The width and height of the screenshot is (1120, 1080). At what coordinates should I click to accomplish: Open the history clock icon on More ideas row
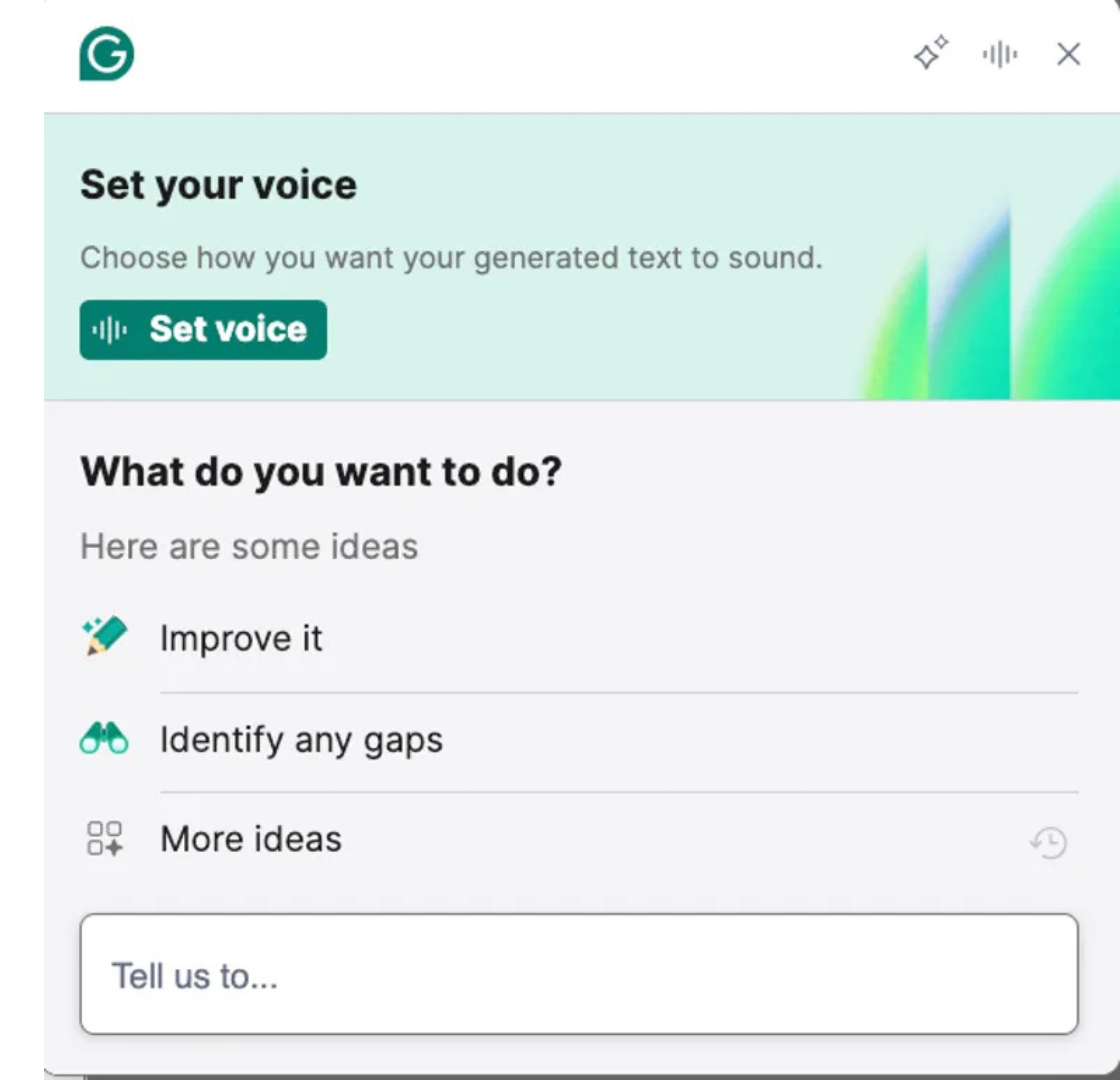1048,841
